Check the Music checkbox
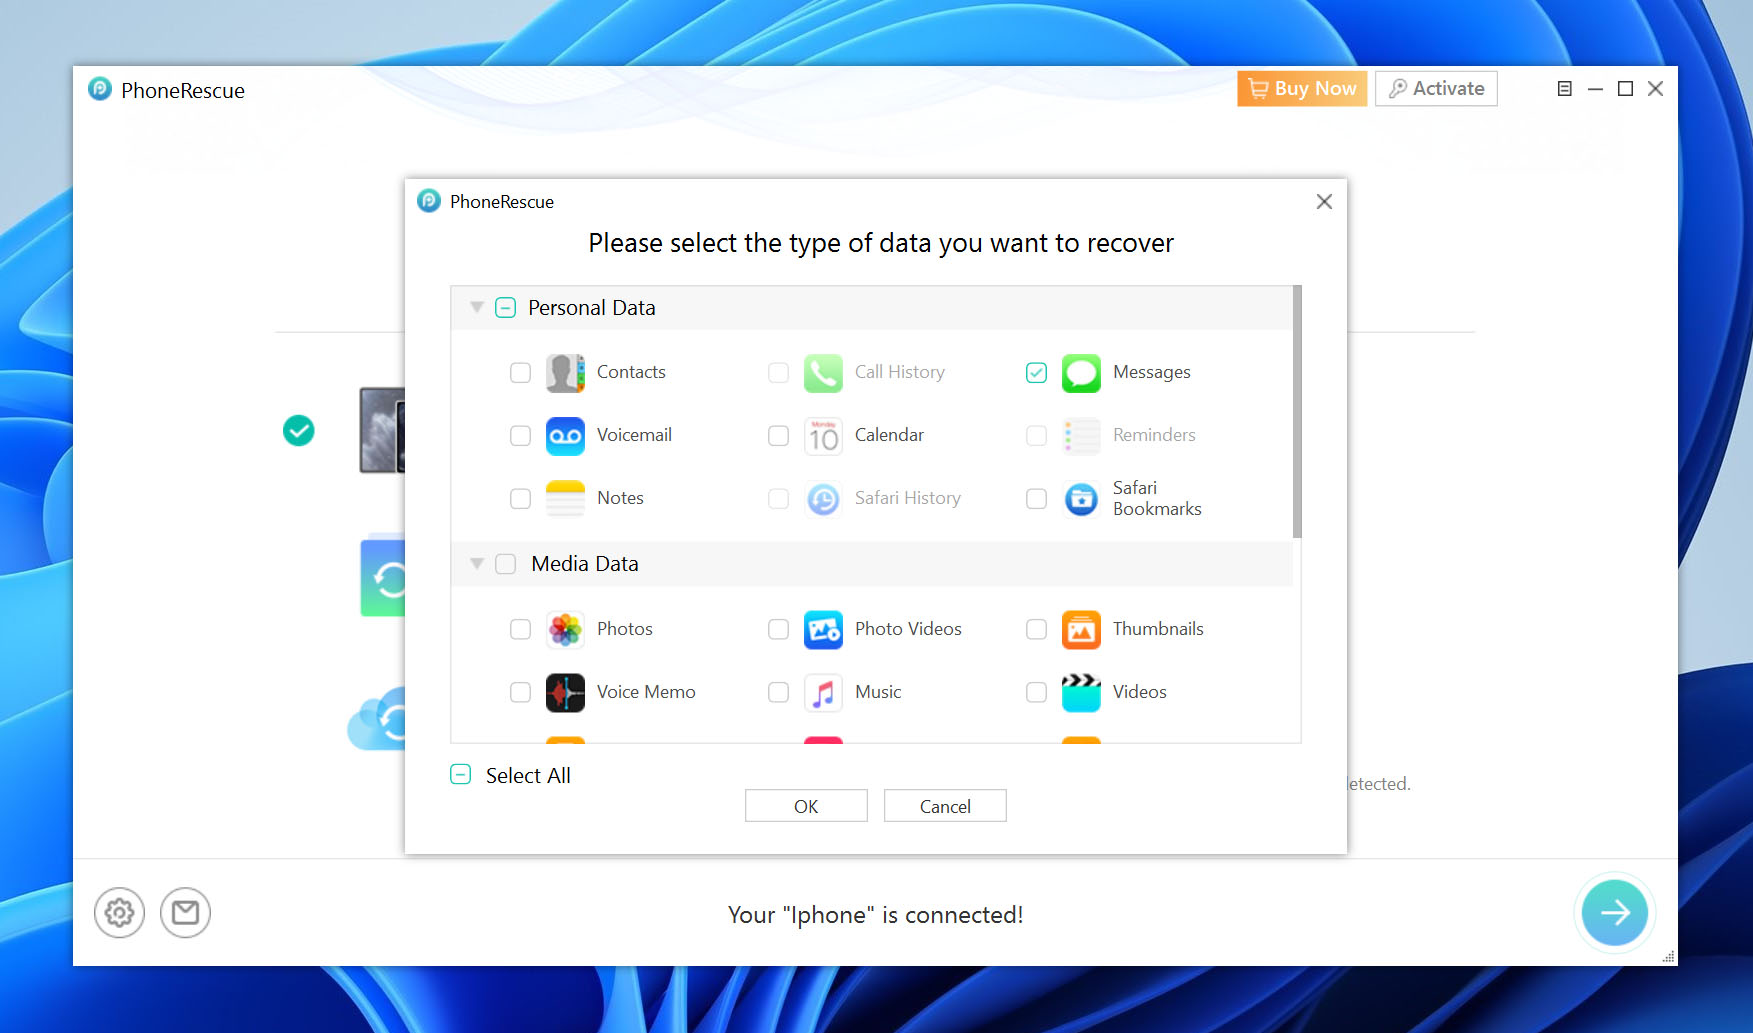Image resolution: width=1753 pixels, height=1033 pixels. coord(778,693)
